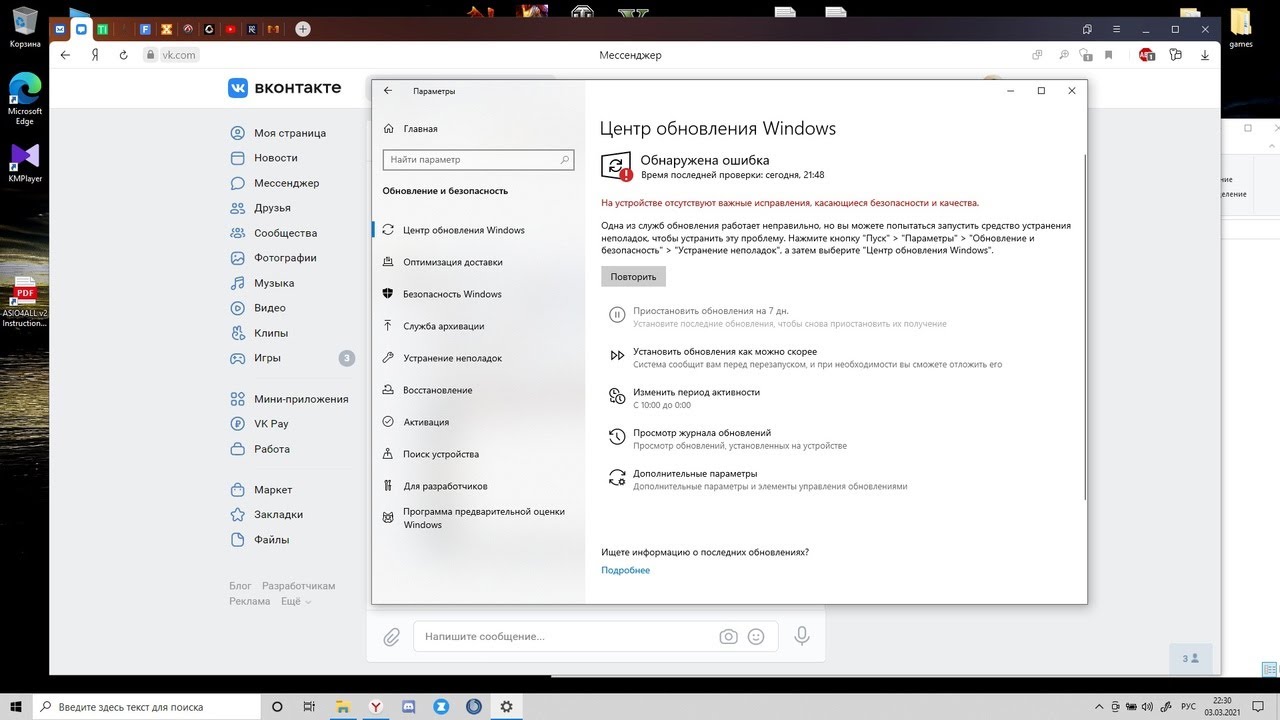Open the browser hamburger menu
The height and width of the screenshot is (720, 1280).
[x=1116, y=29]
